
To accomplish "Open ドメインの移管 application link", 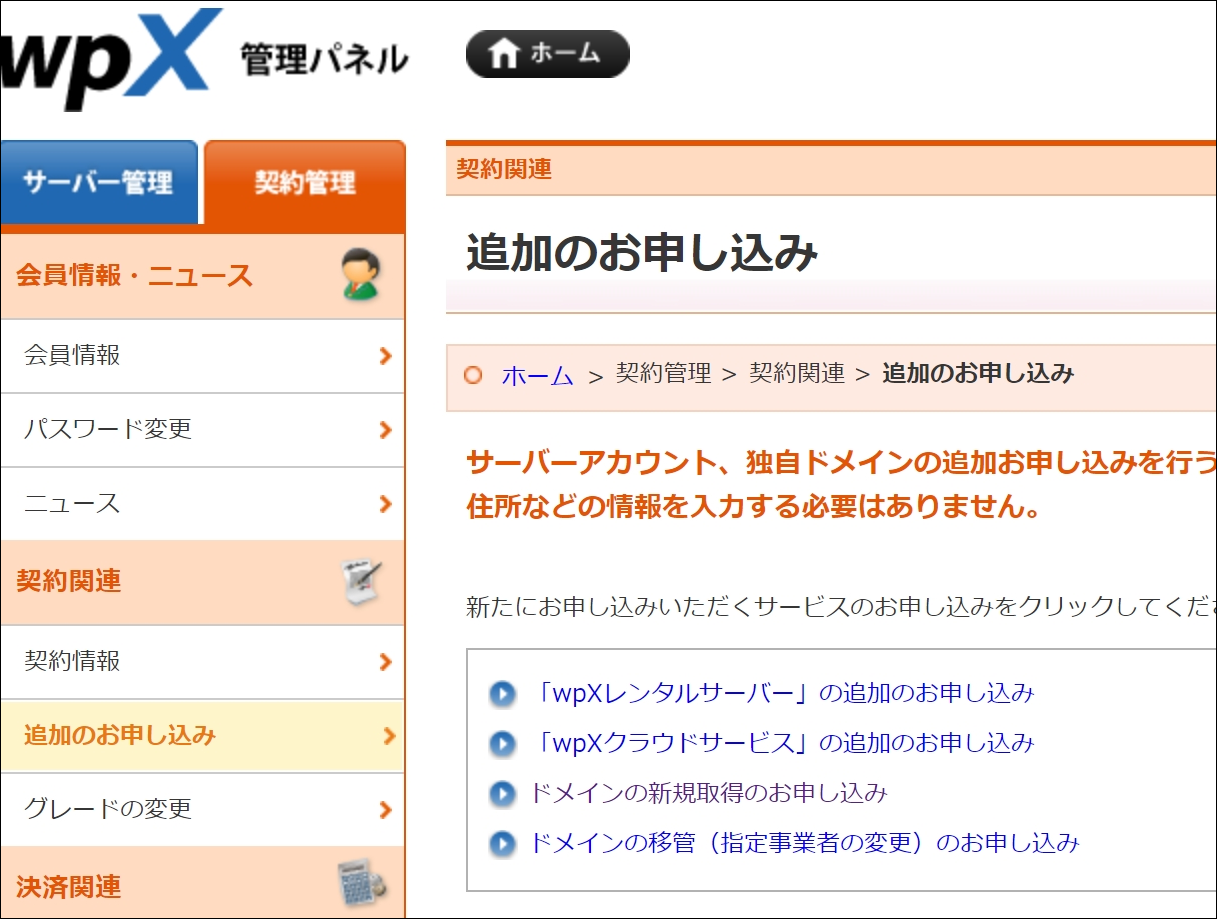I will pyautogui.click(x=805, y=843).
